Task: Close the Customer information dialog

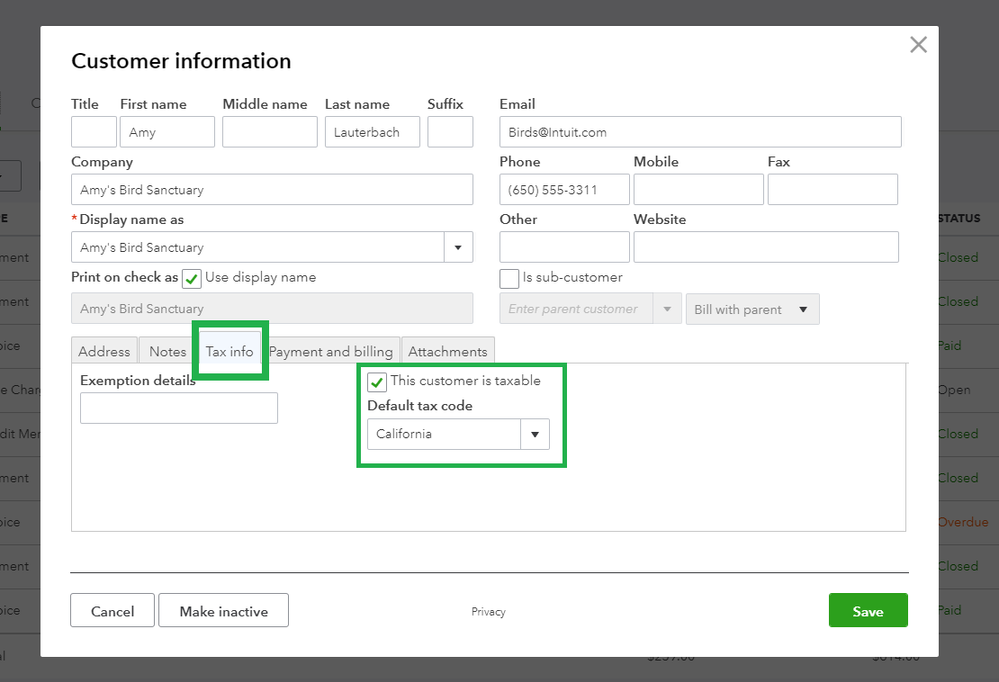Action: point(917,45)
